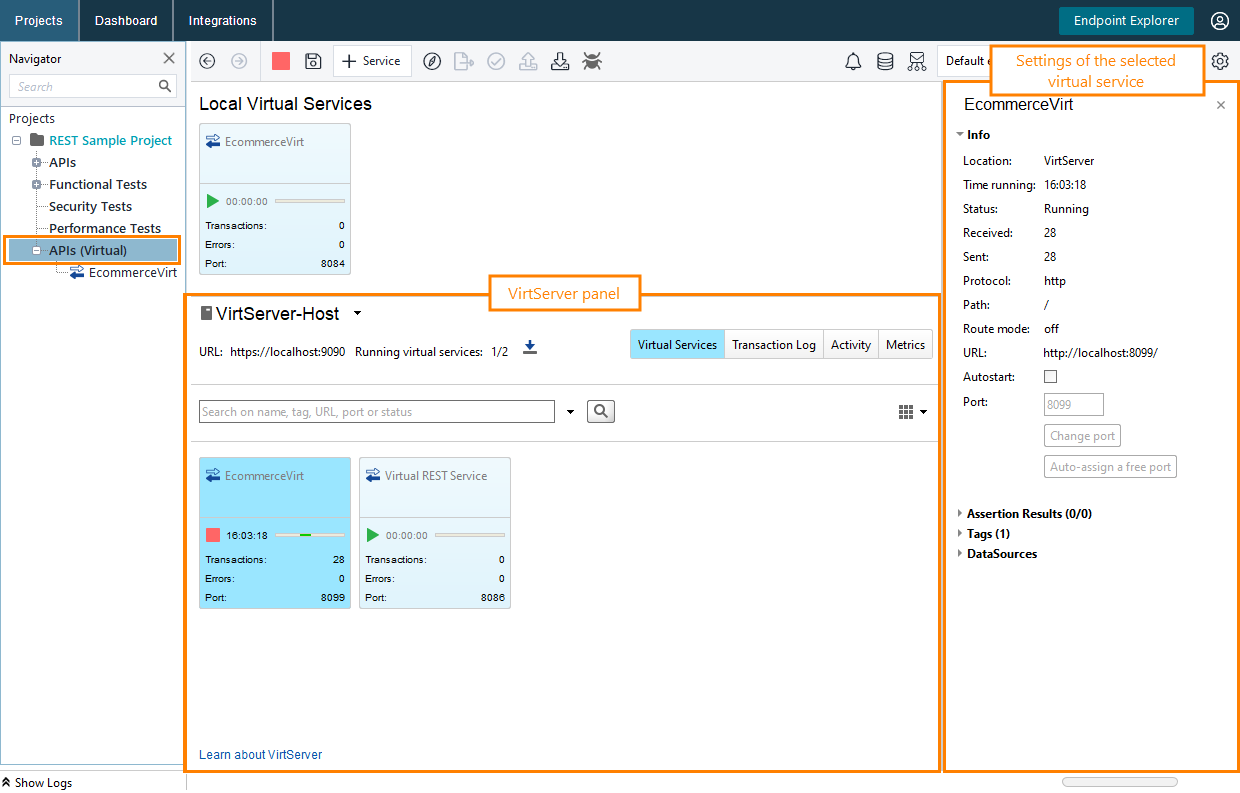Click the red Stop button in toolbar
Screen dimensions: 1240x793
pos(281,61)
